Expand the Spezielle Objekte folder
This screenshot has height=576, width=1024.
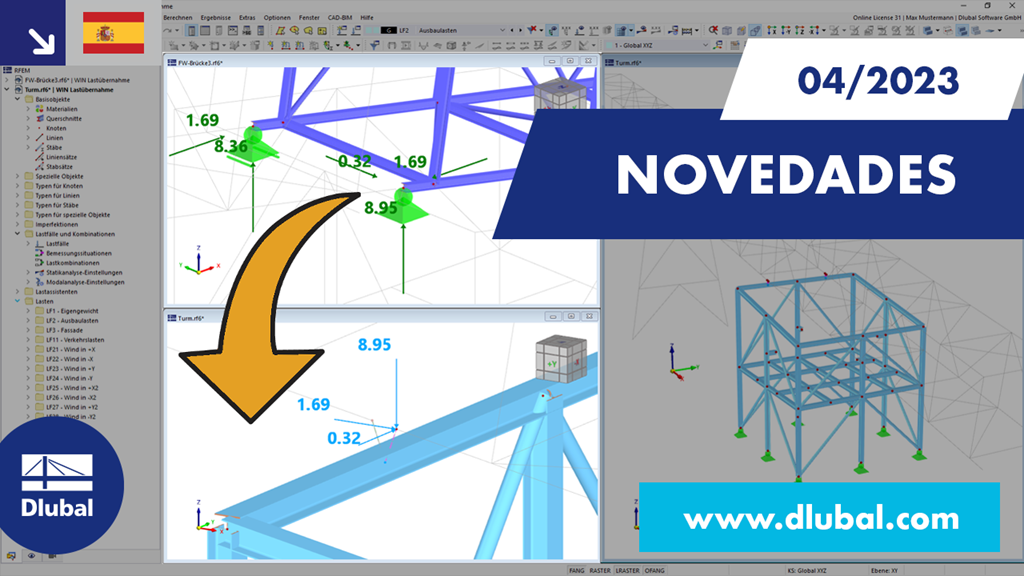[x=18, y=176]
